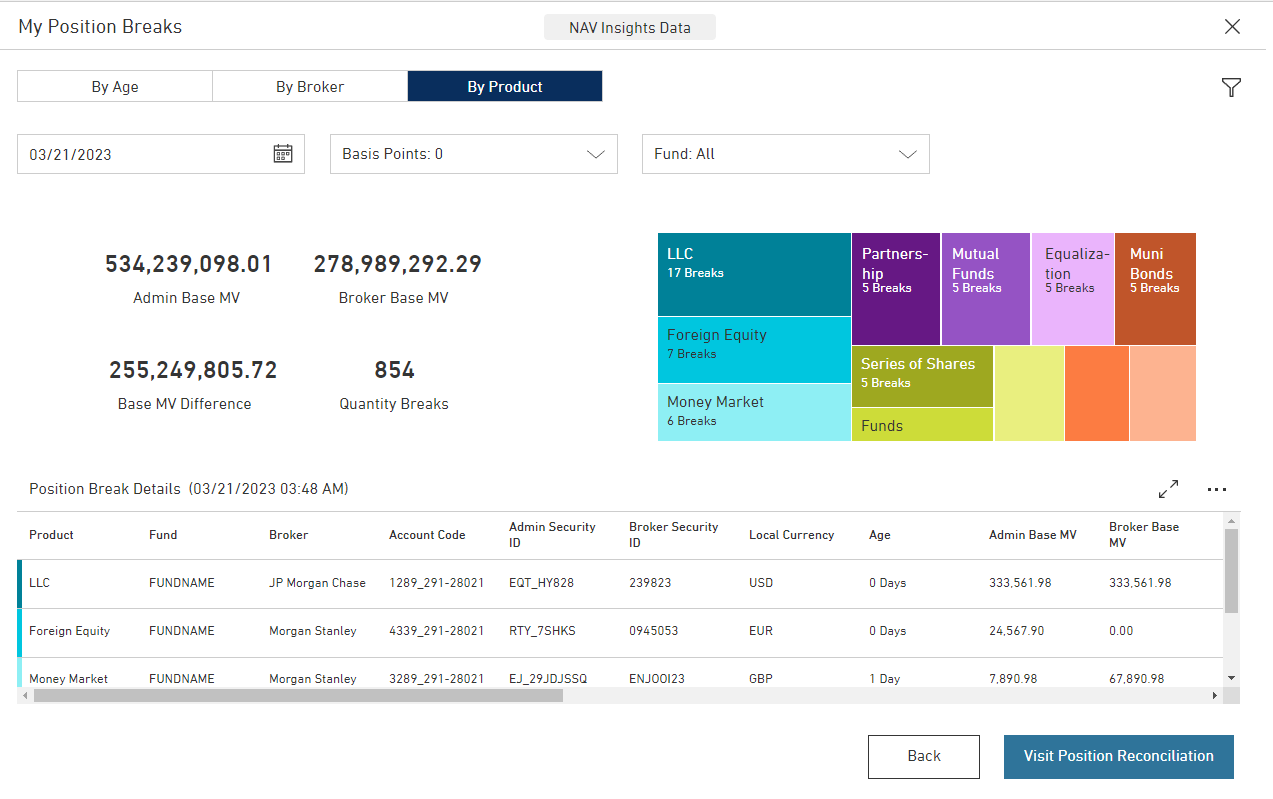Click Visit Position Reconciliation button

point(1118,756)
